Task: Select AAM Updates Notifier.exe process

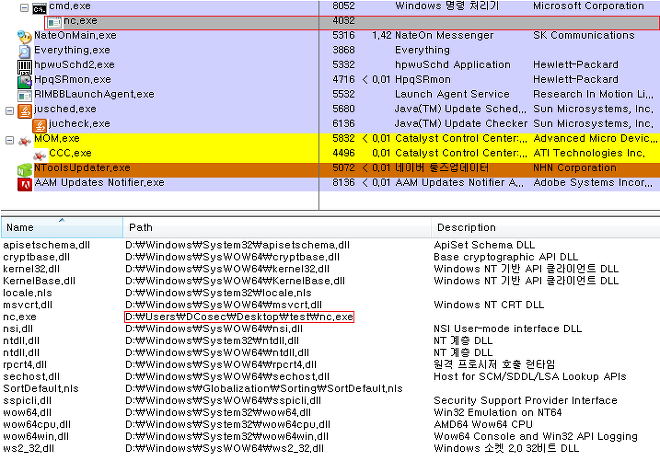Action: pos(99,183)
